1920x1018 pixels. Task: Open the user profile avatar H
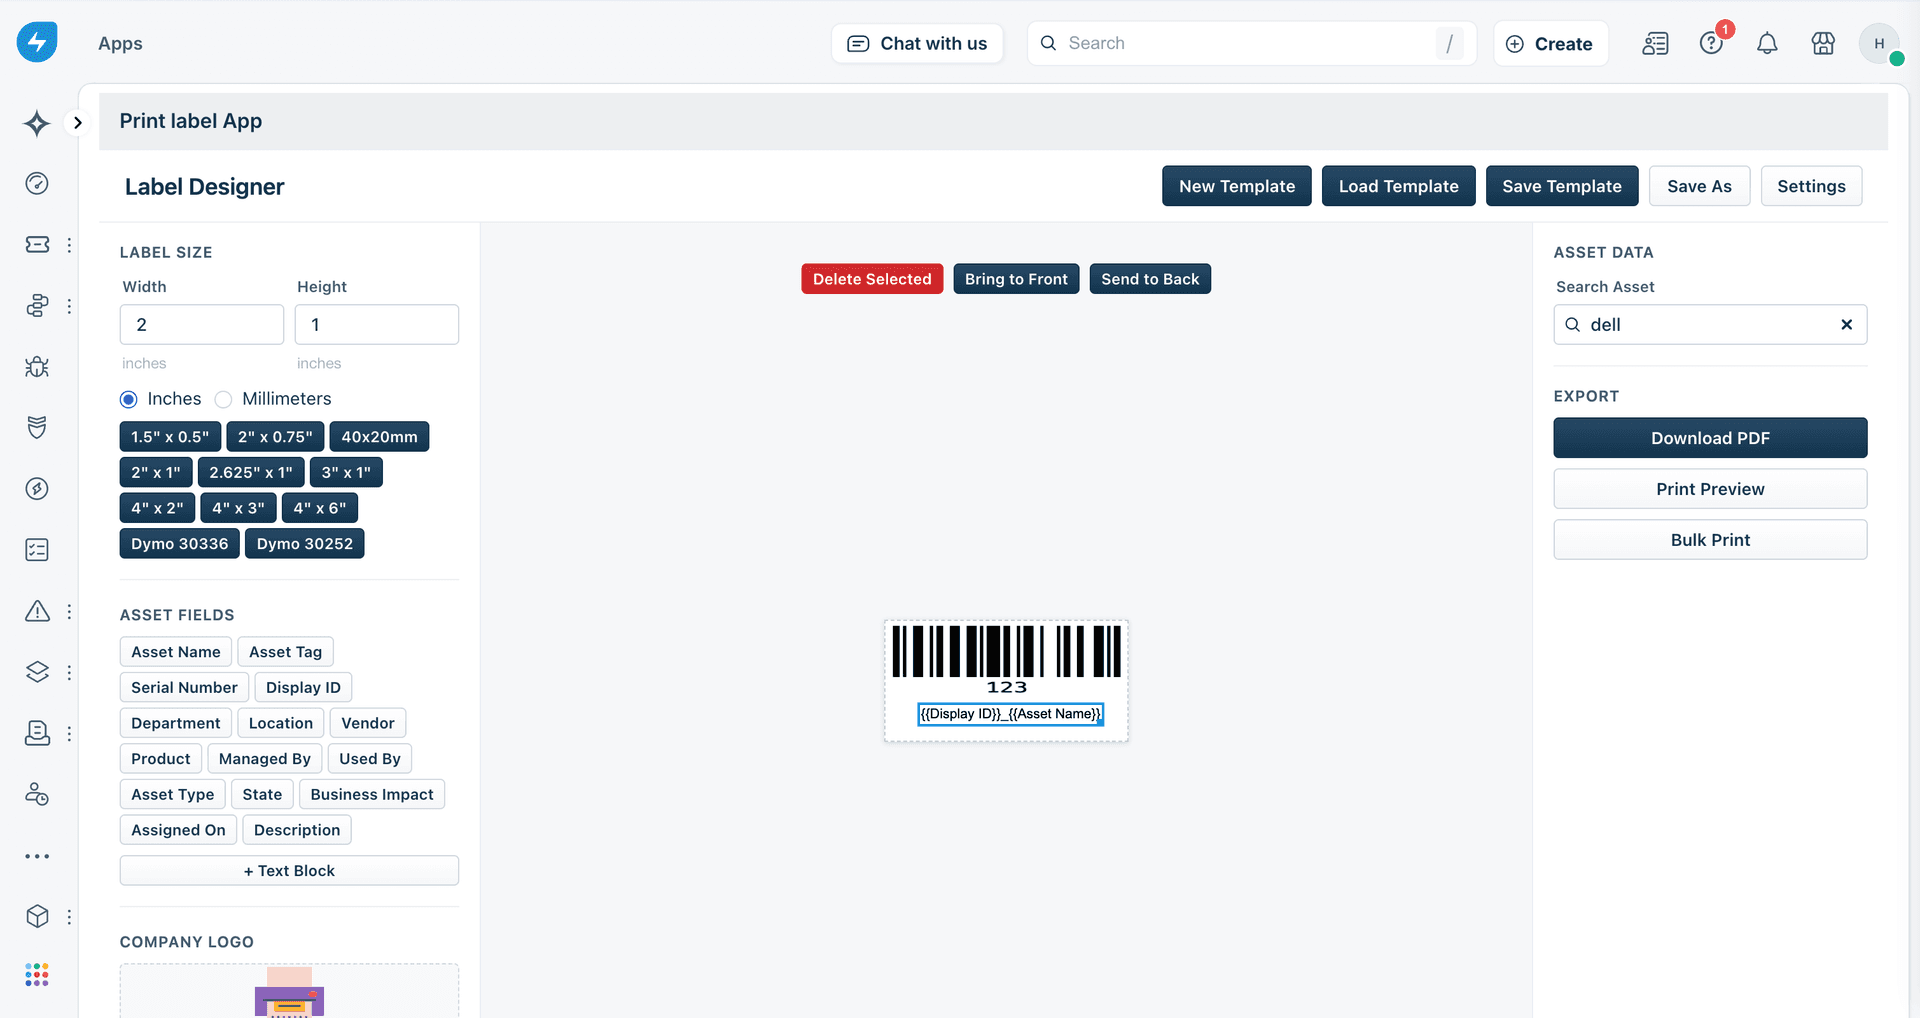[1879, 43]
